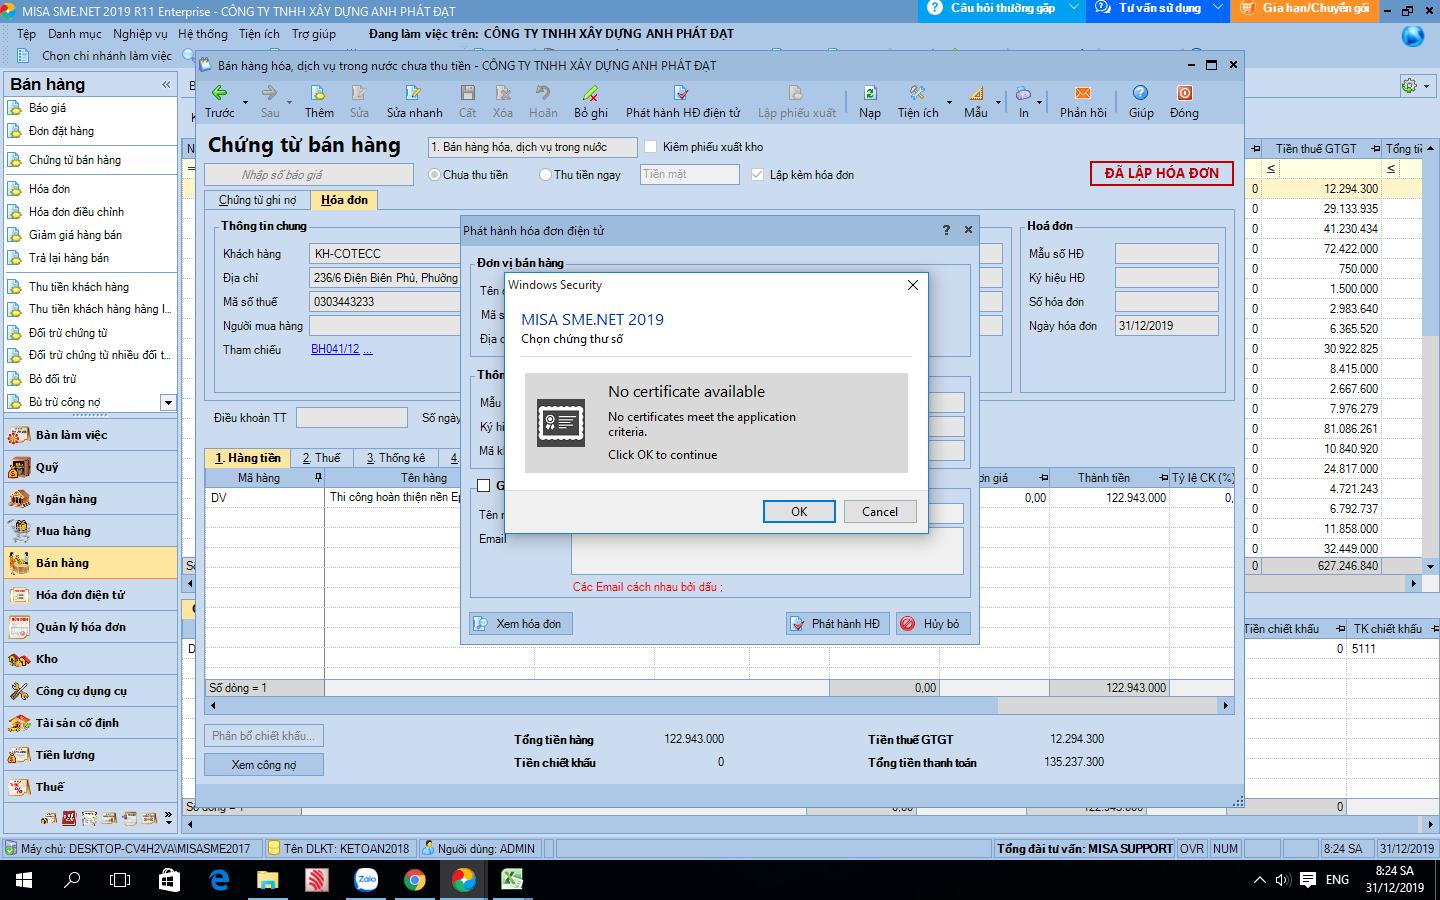The image size is (1440, 900).
Task: Tick the checkbox in the electronic invoice dialog
Action: point(484,486)
